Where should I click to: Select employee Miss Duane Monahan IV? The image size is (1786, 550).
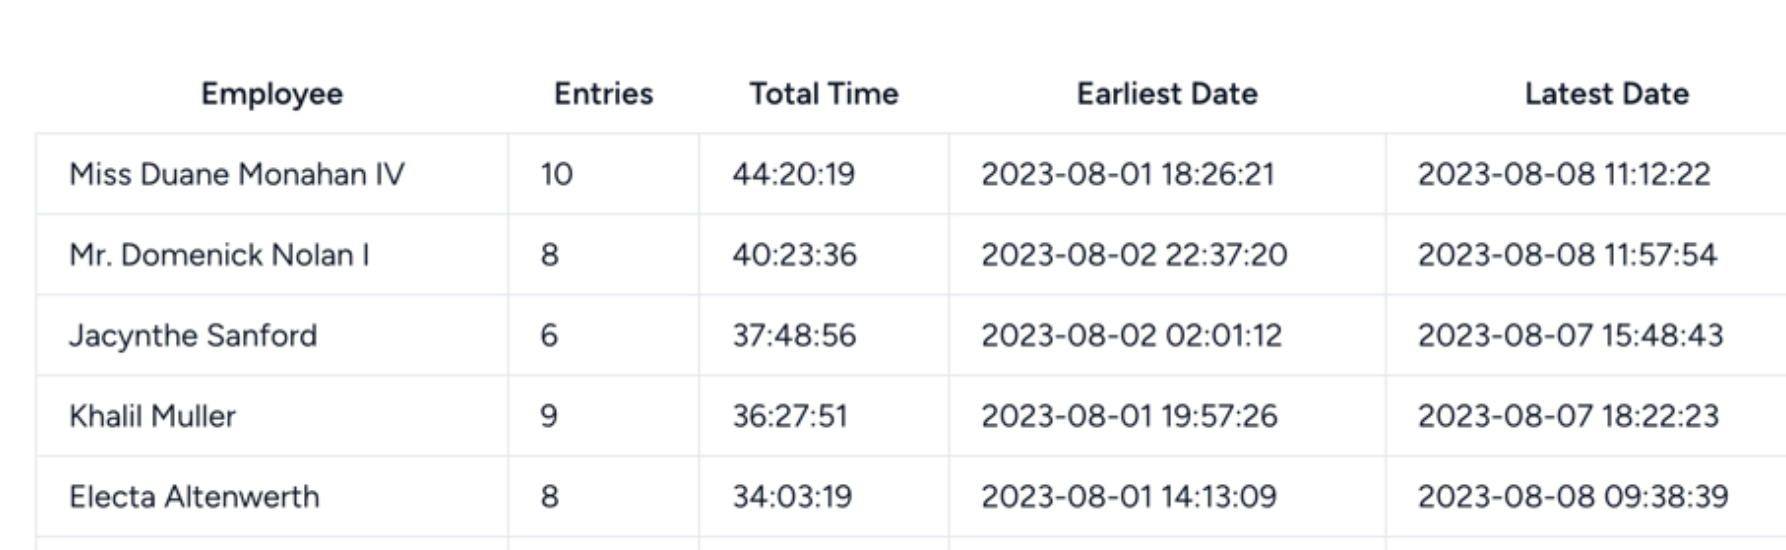237,174
